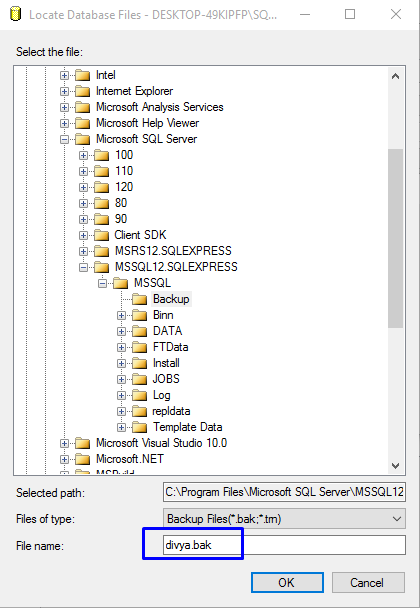This screenshot has height=608, width=420.
Task: Click the database icon in title bar
Action: click(x=15, y=14)
